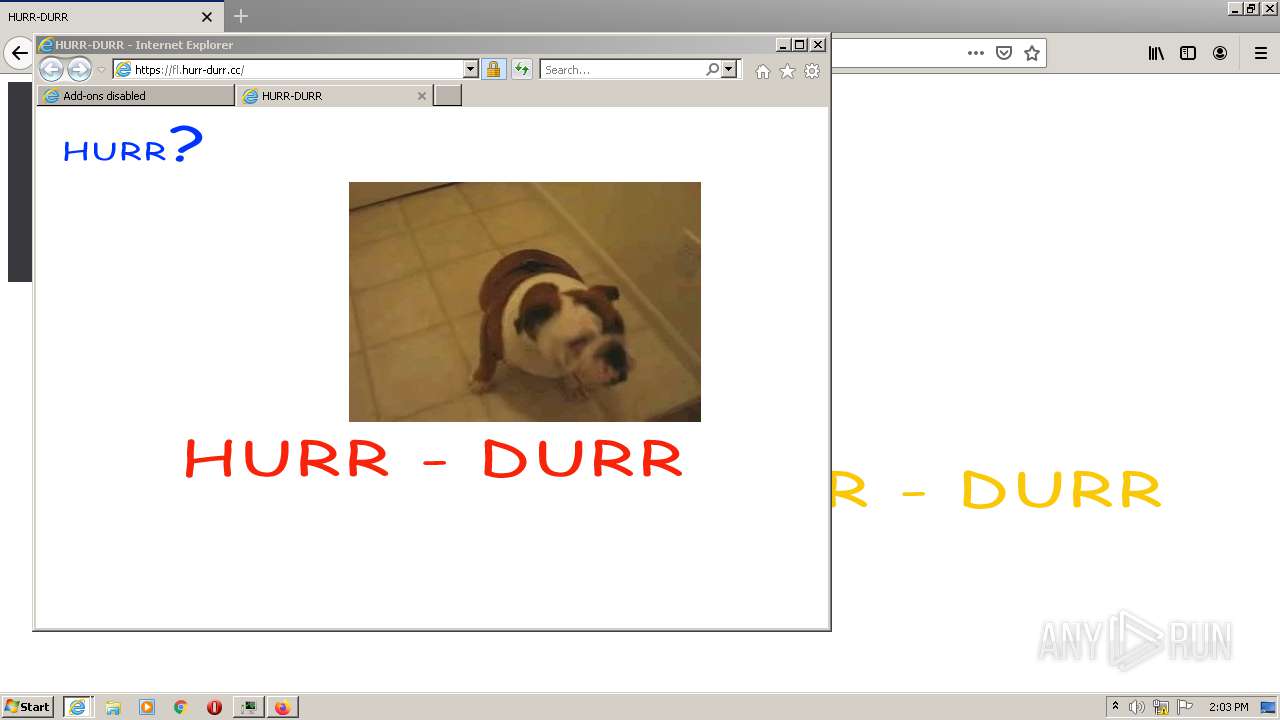
Task: Click the Show desktop button in the tray
Action: pyautogui.click(x=1269, y=707)
